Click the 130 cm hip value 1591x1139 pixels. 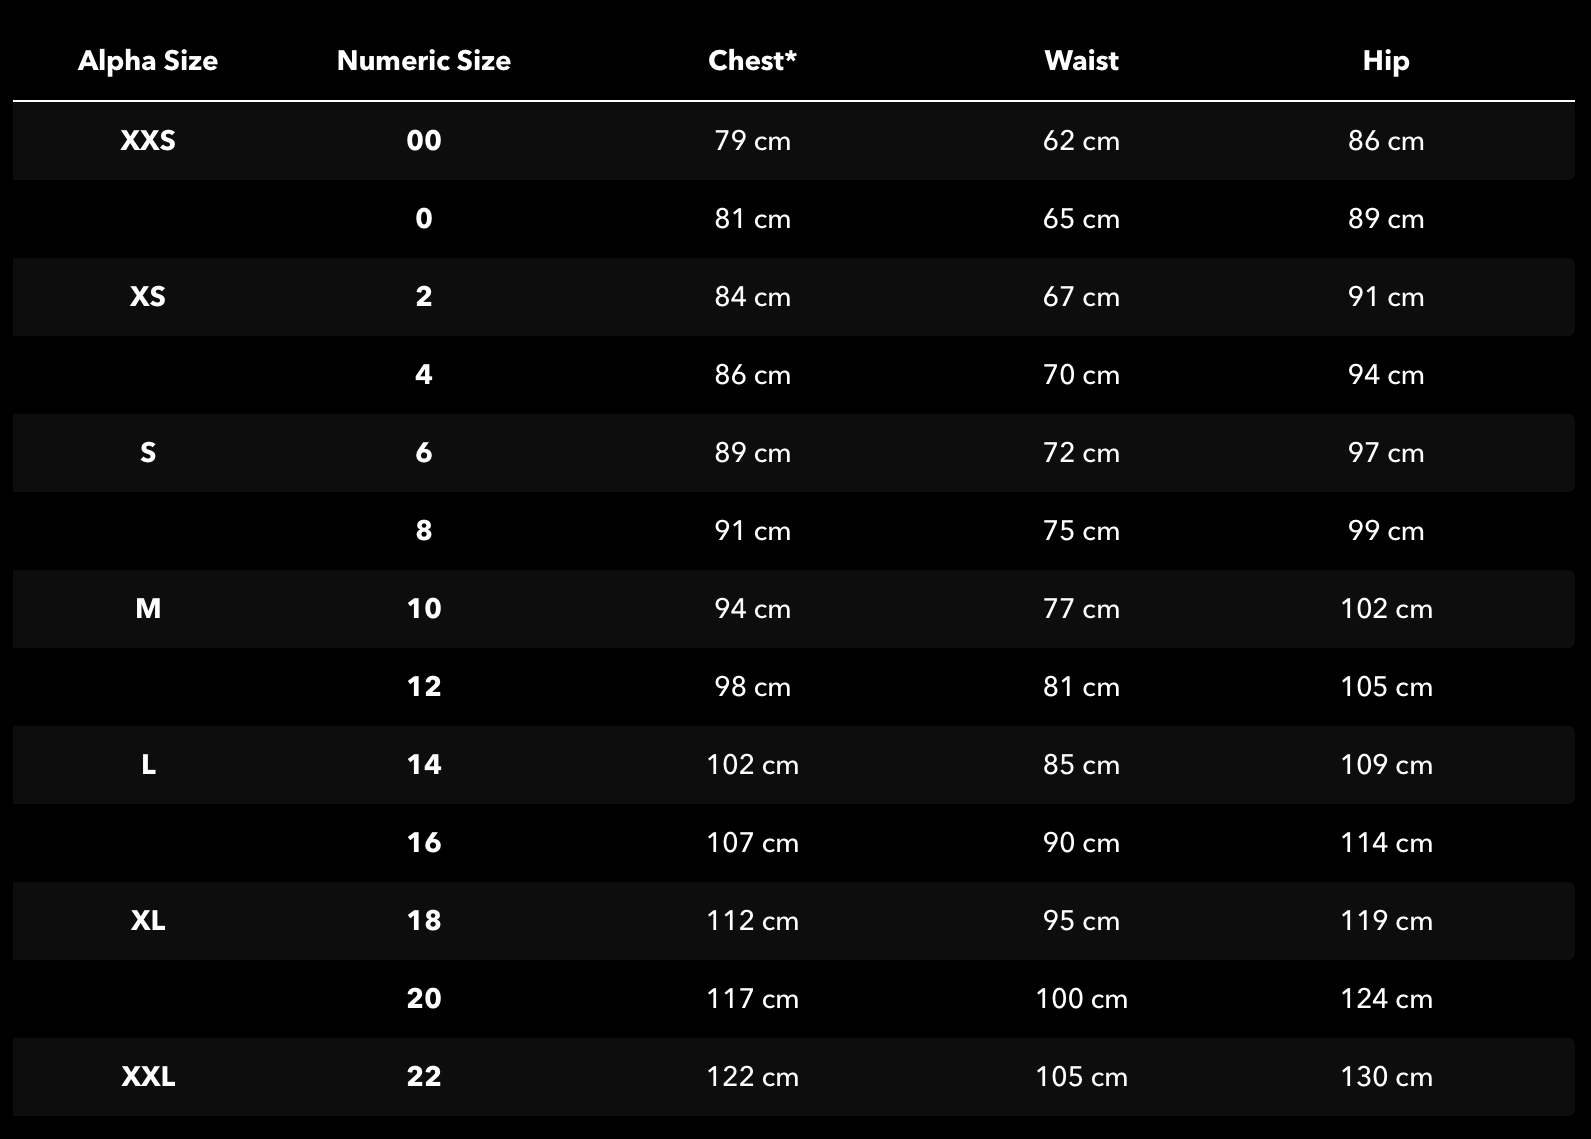(x=1386, y=1077)
